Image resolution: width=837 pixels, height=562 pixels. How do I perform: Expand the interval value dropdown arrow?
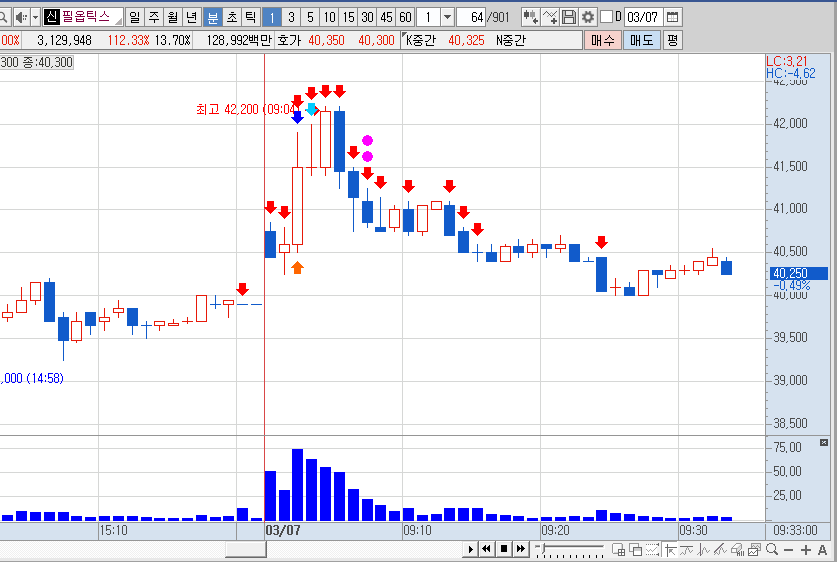[447, 17]
